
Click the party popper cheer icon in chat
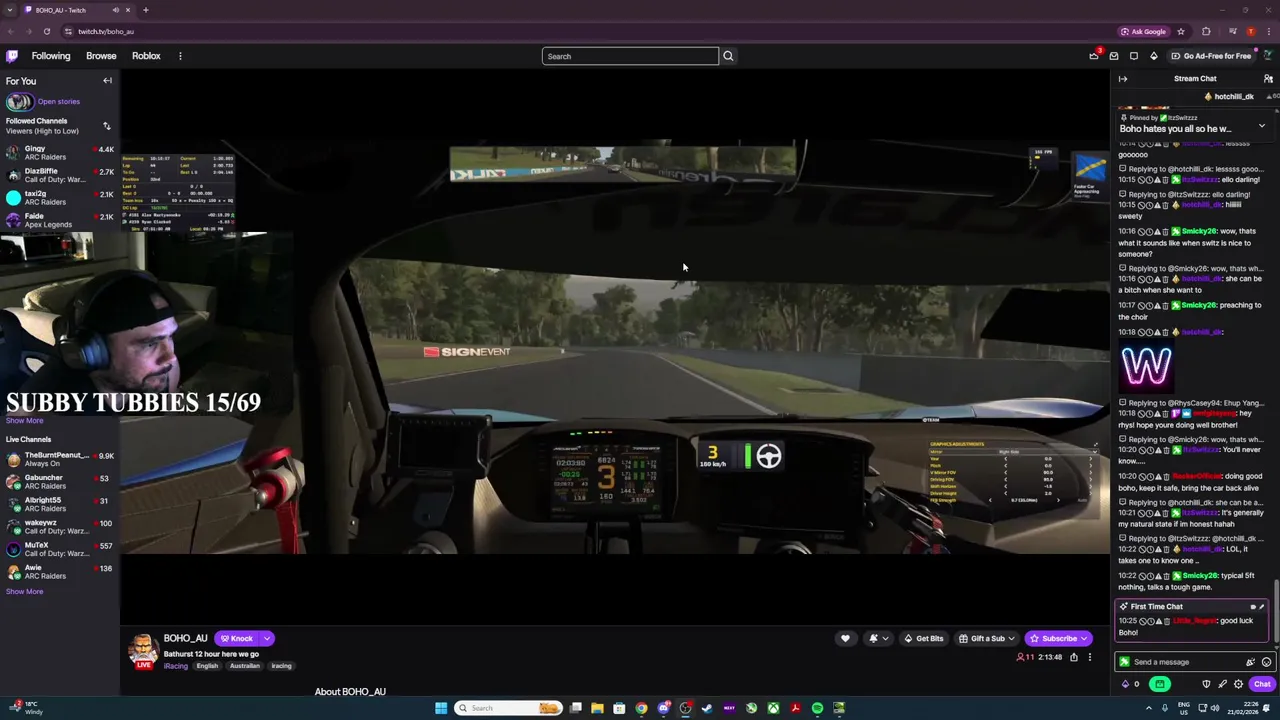[1250, 662]
